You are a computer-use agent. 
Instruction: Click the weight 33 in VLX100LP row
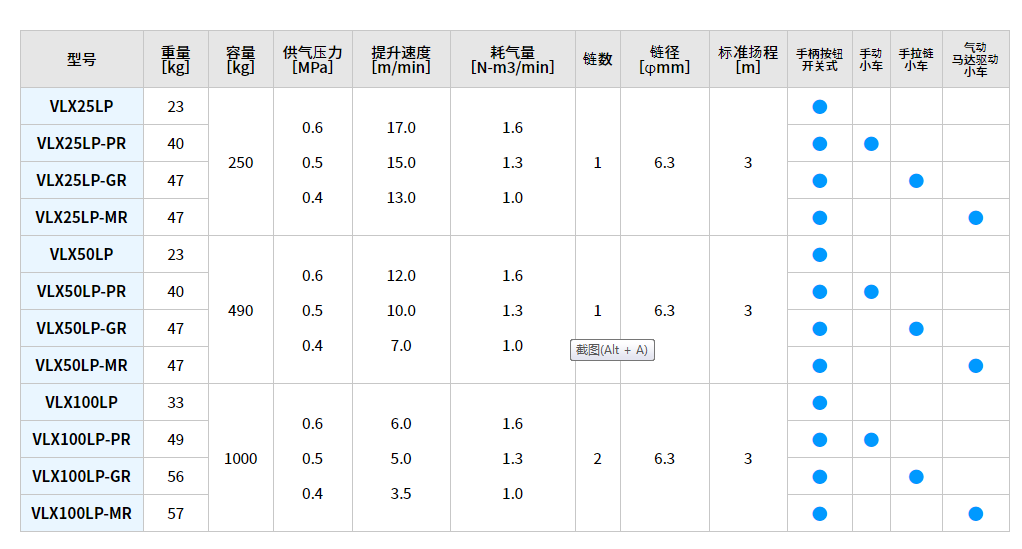176,402
